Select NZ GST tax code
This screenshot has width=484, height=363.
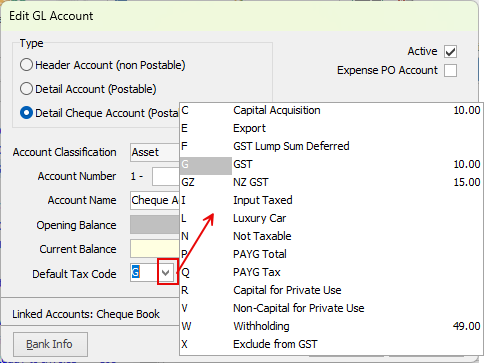click(331, 182)
